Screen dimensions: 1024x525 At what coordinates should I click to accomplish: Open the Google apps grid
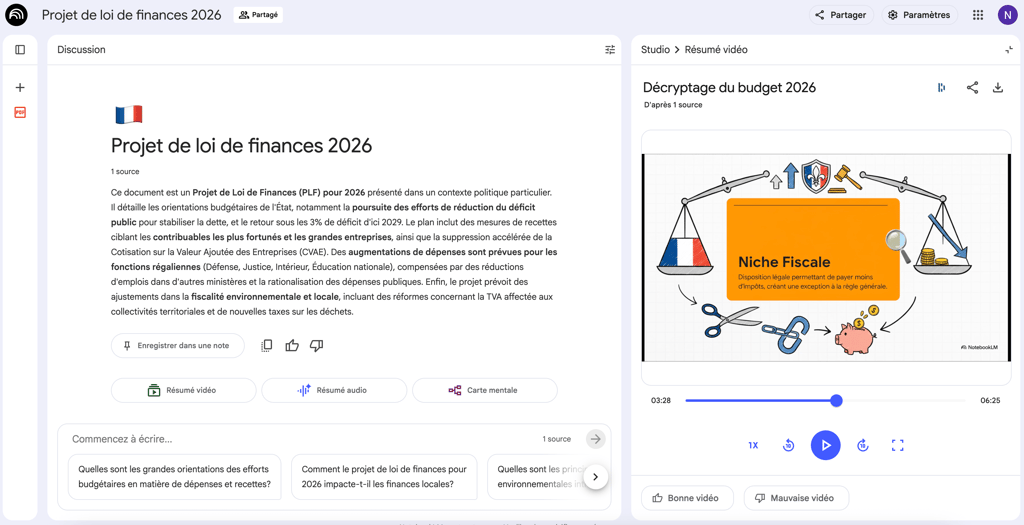[978, 15]
